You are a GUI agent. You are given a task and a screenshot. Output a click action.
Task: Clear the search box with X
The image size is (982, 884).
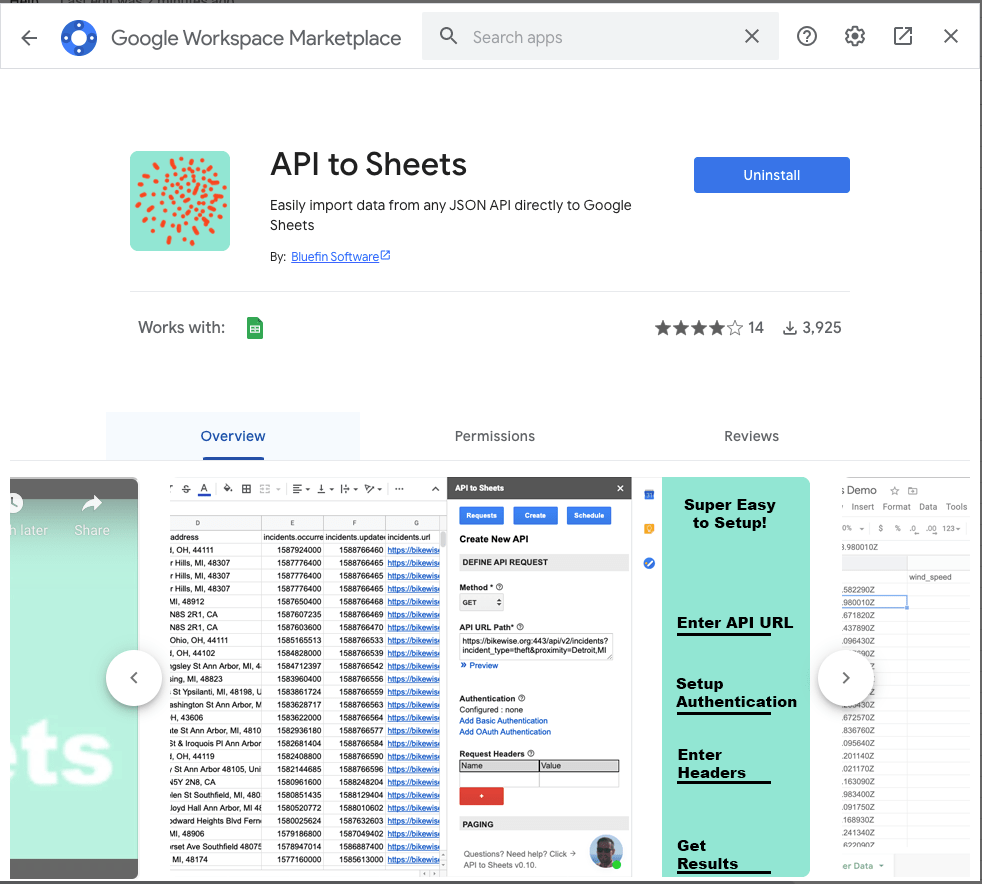pyautogui.click(x=752, y=36)
